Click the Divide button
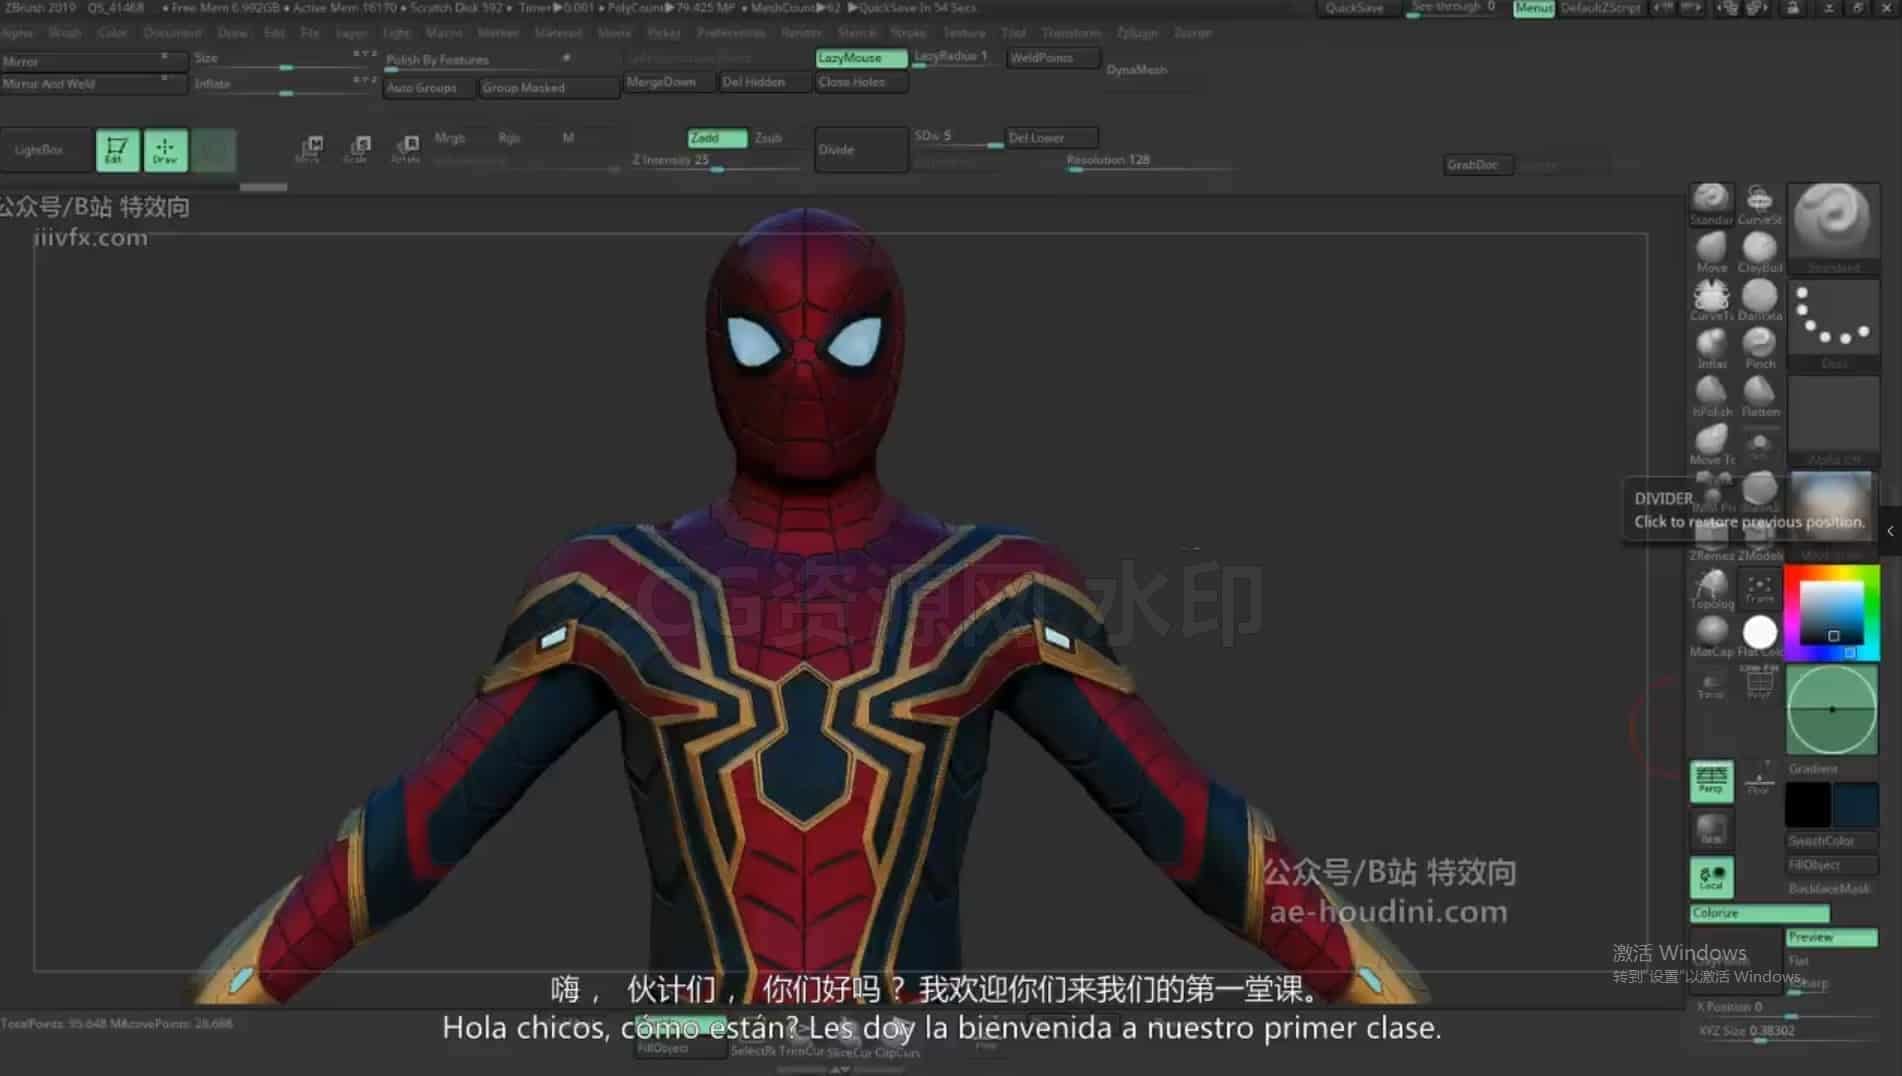 coord(860,150)
